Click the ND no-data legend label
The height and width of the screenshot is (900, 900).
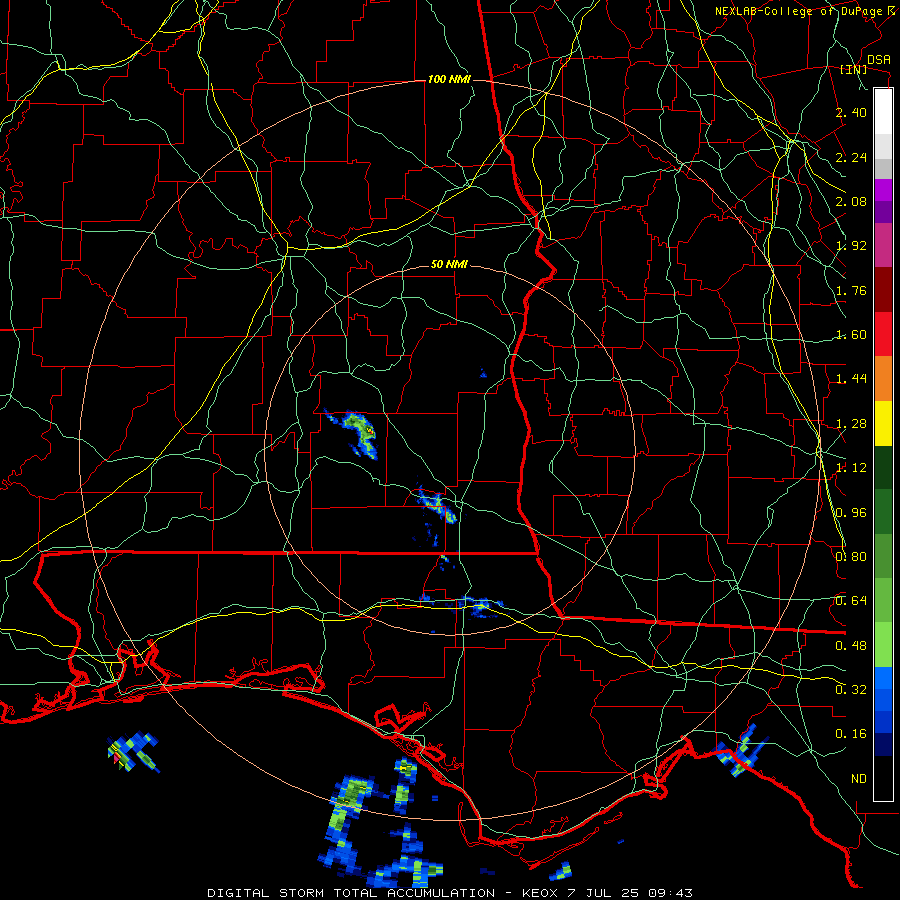point(859,779)
